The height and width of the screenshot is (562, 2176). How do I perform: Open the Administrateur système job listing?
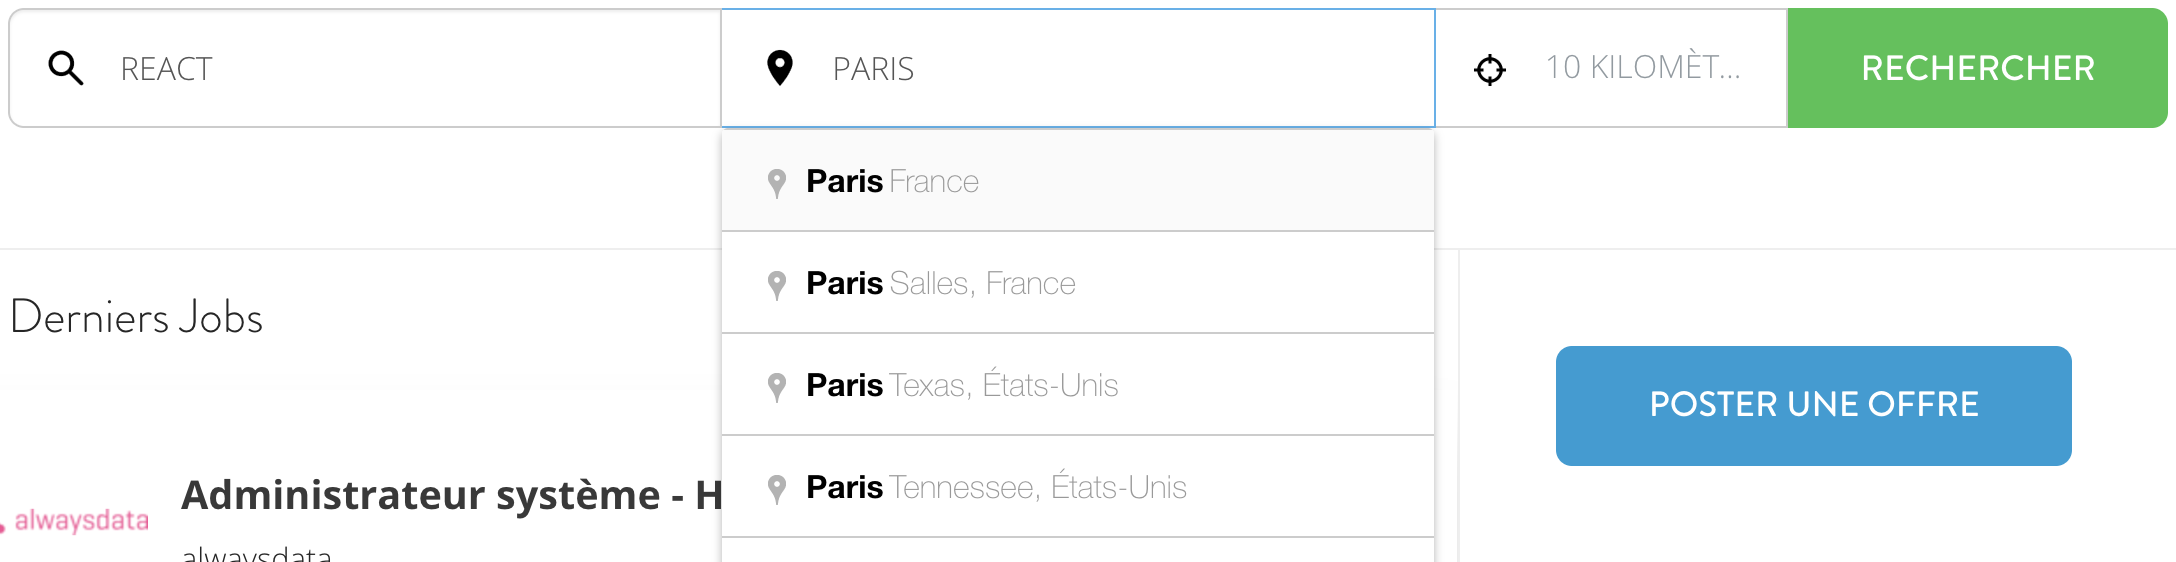451,495
